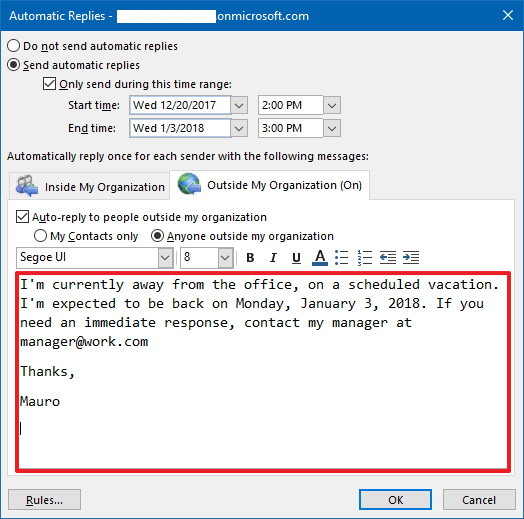Switch to Inside My Organization tab
524x519 pixels.
coord(89,186)
